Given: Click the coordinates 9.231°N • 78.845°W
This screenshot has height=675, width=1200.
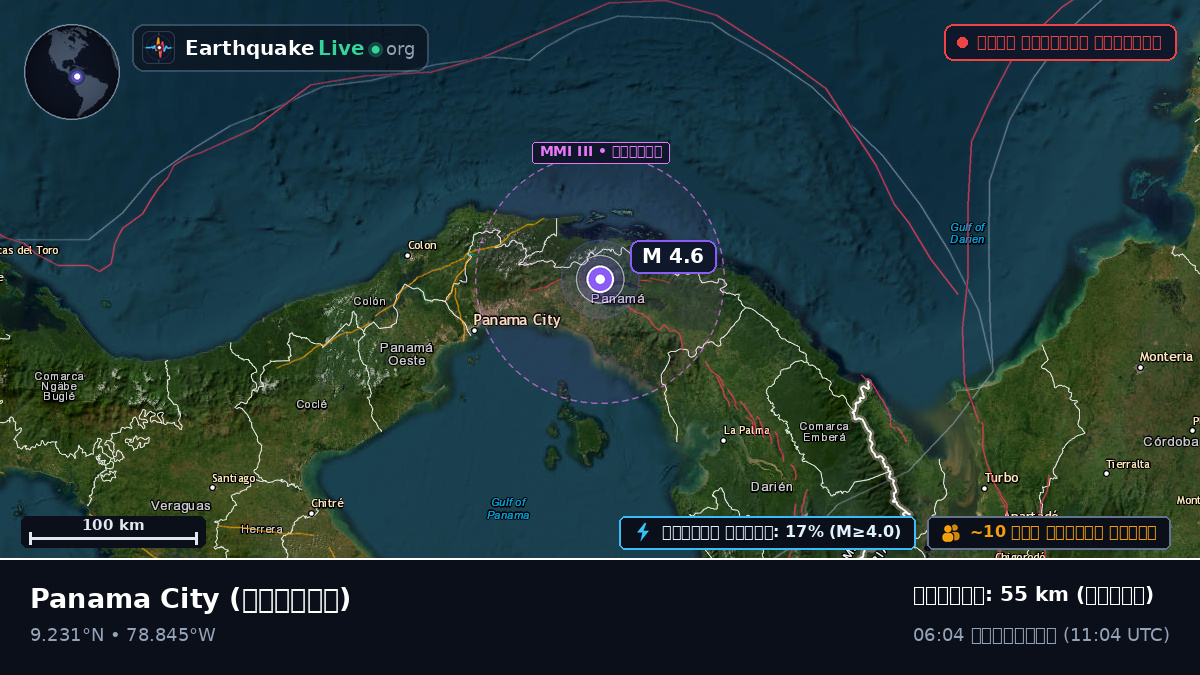Looking at the screenshot, I should point(123,635).
